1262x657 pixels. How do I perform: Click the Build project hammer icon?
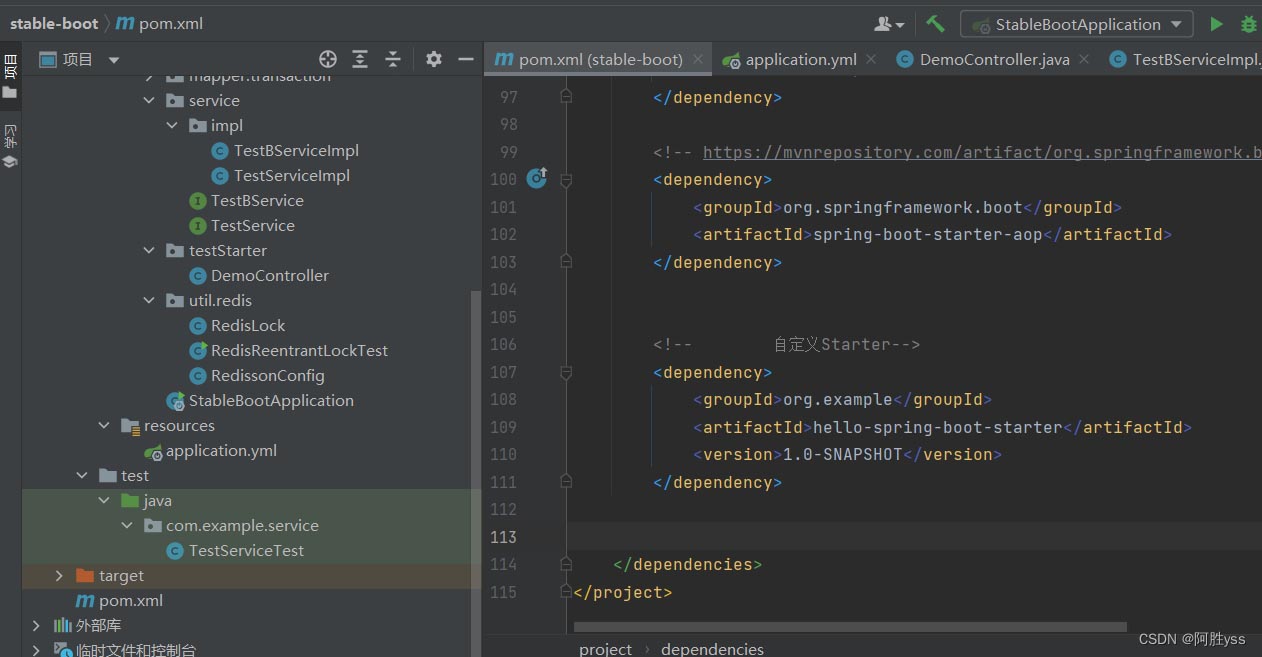[x=935, y=24]
